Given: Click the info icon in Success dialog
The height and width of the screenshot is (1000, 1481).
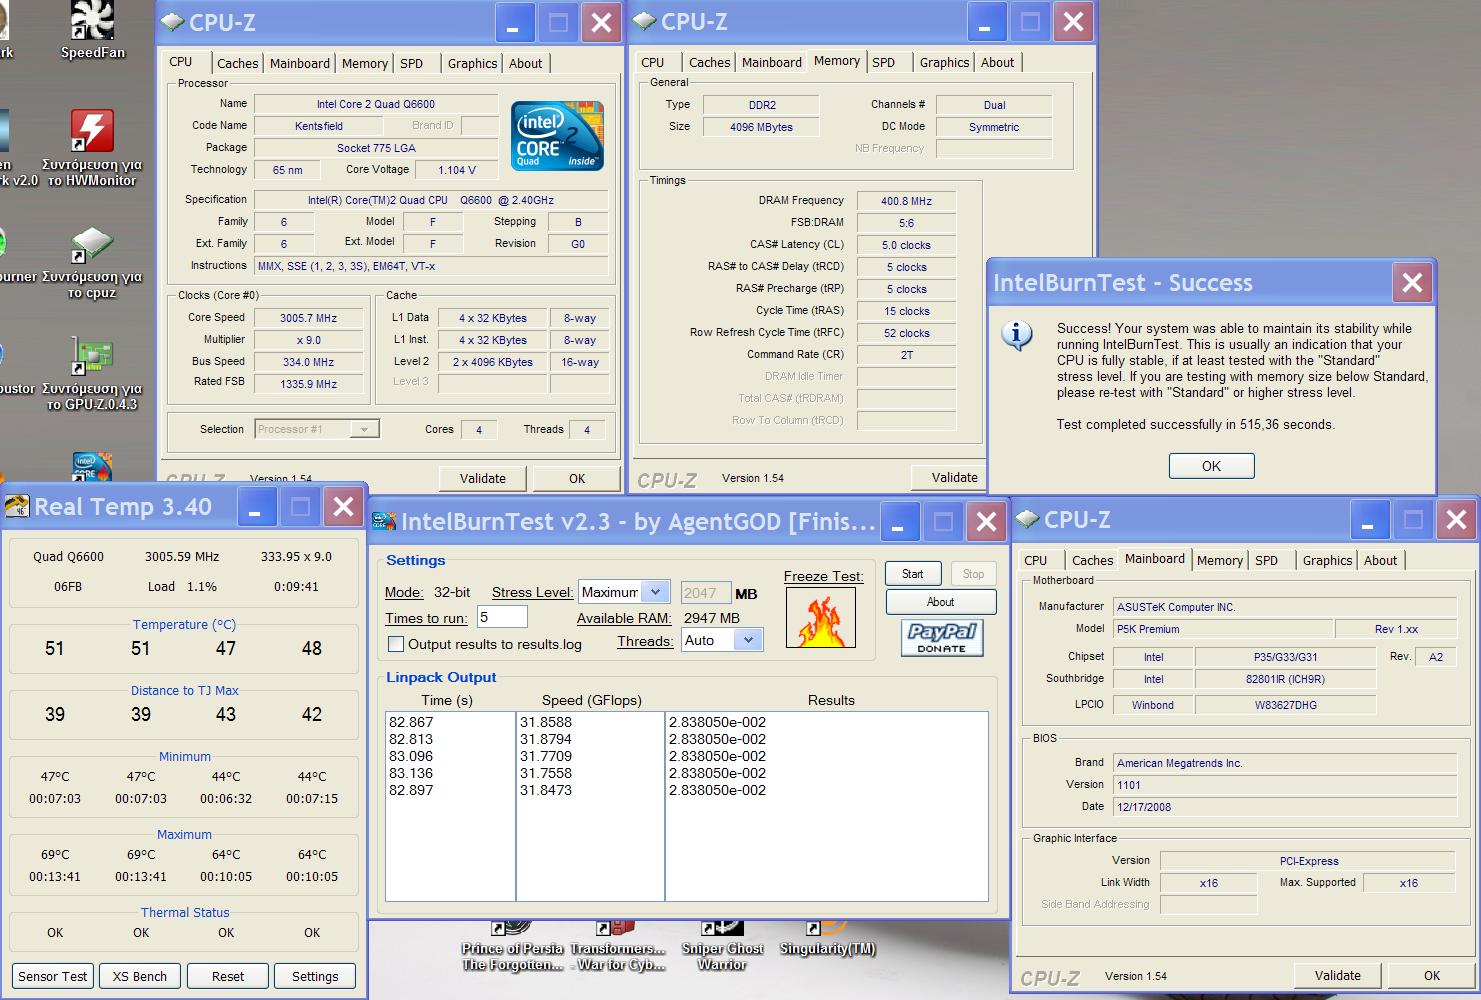Looking at the screenshot, I should [x=1017, y=335].
